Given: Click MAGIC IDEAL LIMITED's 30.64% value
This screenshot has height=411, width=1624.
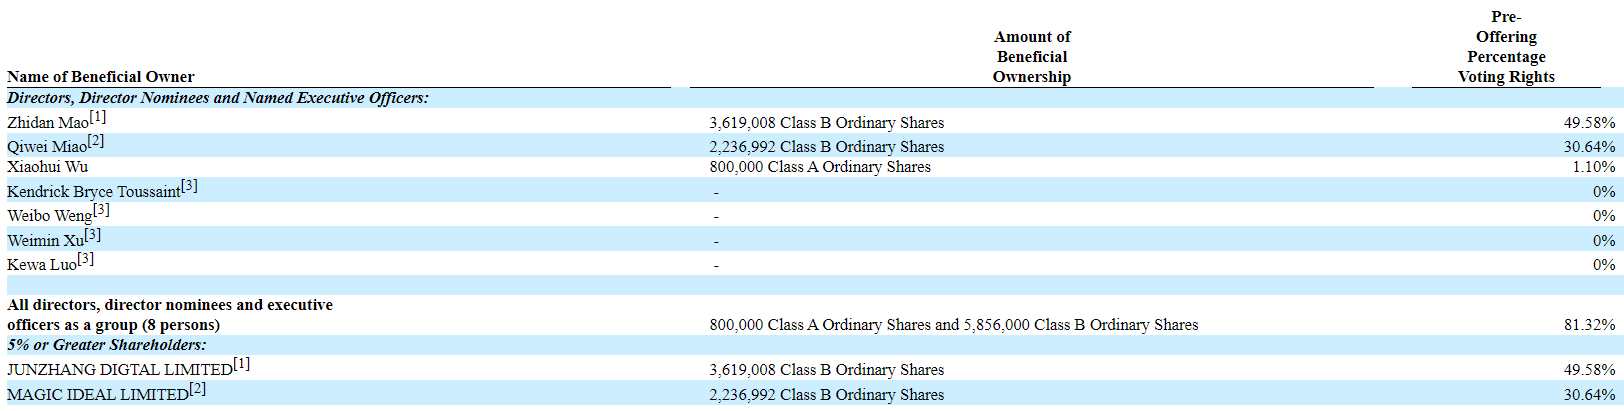Looking at the screenshot, I should click(1589, 395).
